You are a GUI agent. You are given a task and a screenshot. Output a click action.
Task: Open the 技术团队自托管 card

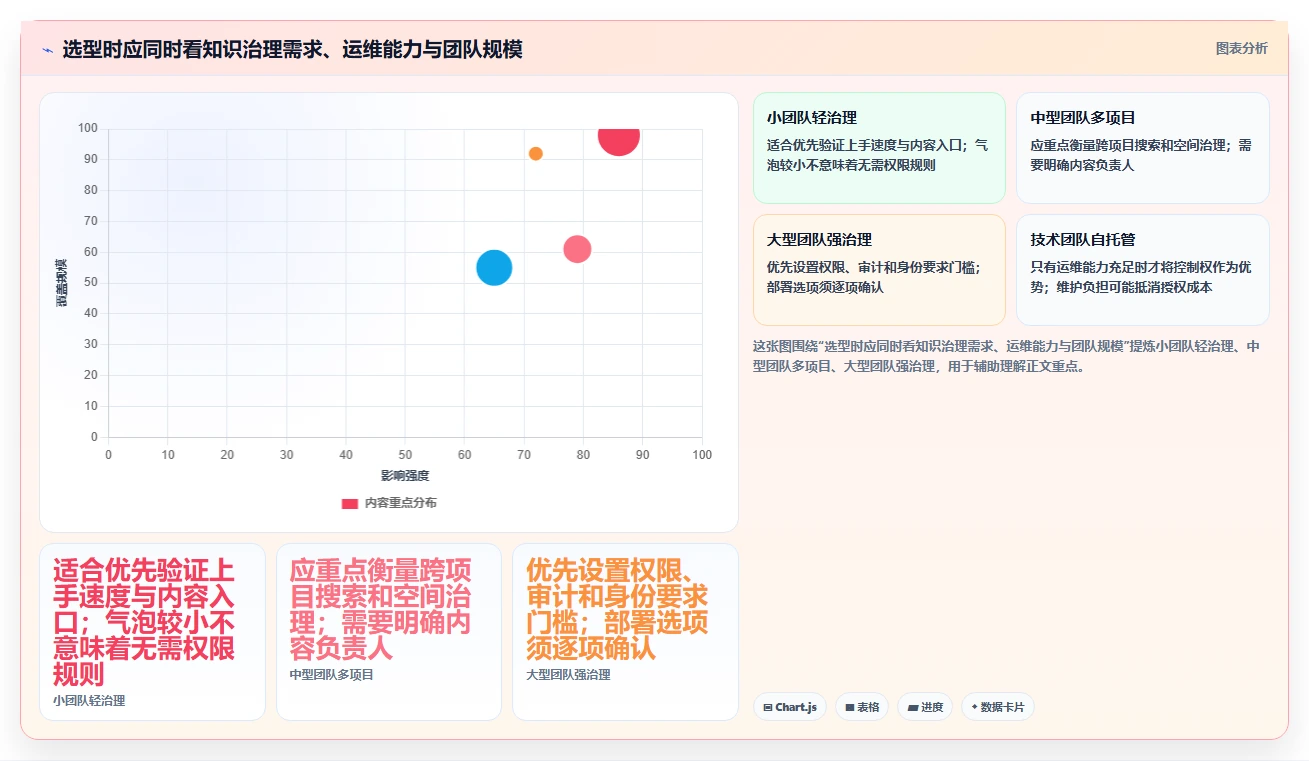pos(1143,270)
